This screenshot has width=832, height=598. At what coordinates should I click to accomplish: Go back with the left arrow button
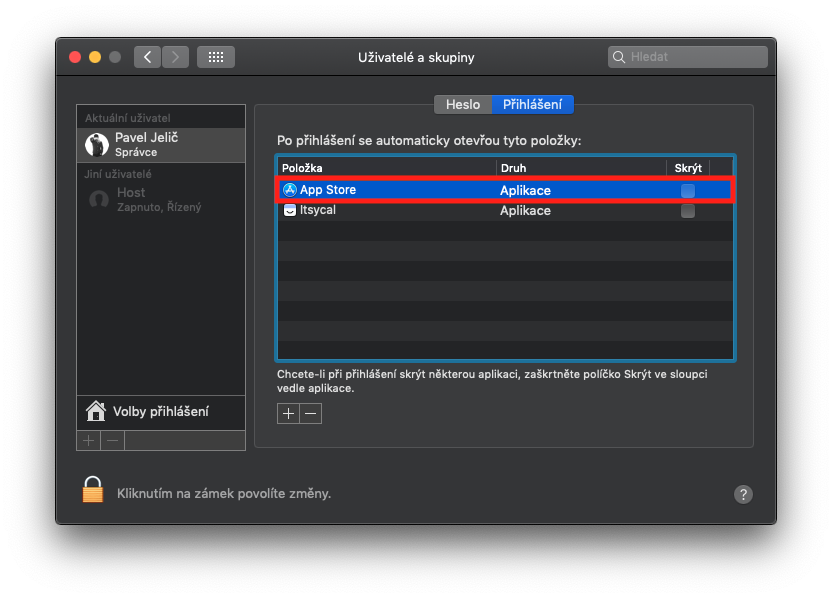[x=147, y=57]
